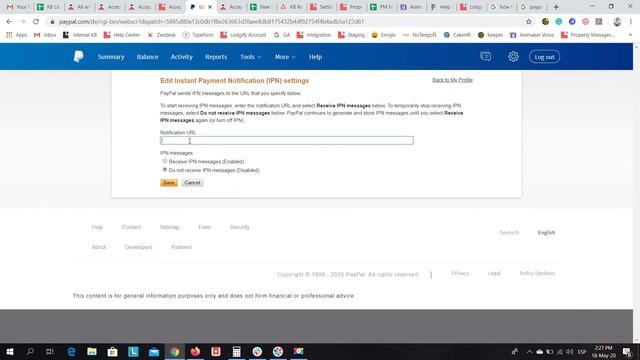The image size is (640, 360).
Task: Go to the Summary page
Action: coord(111,57)
